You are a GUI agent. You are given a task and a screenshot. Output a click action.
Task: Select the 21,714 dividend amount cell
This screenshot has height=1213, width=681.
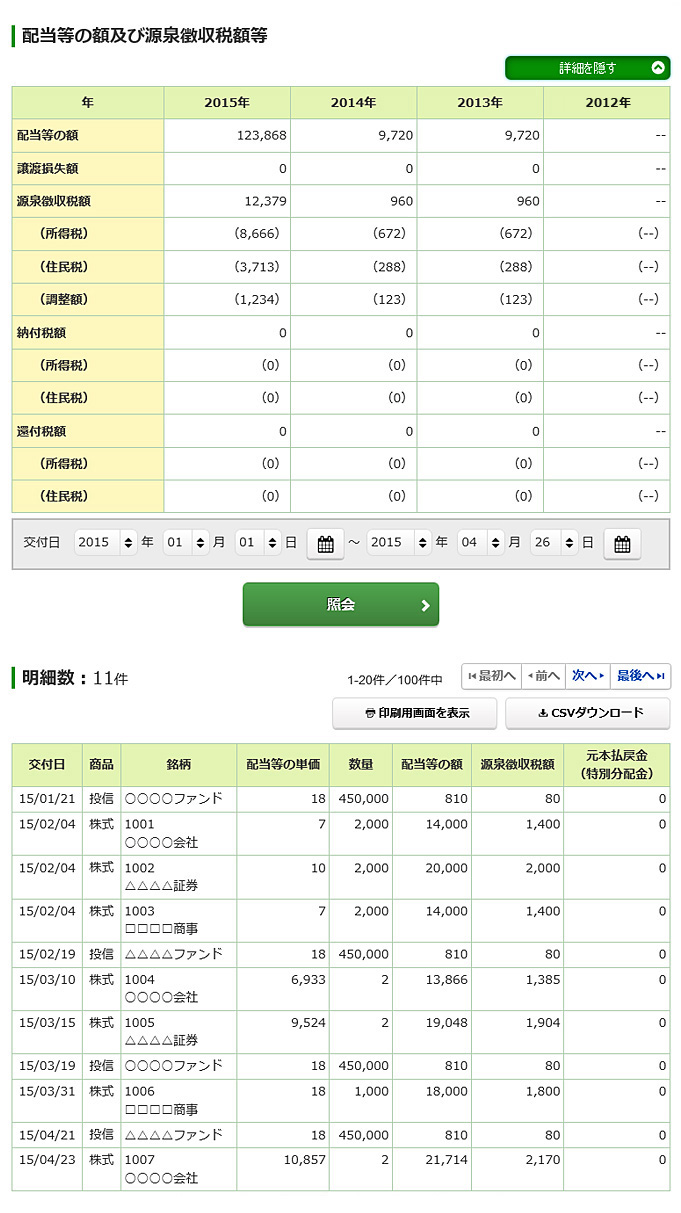click(x=431, y=1168)
